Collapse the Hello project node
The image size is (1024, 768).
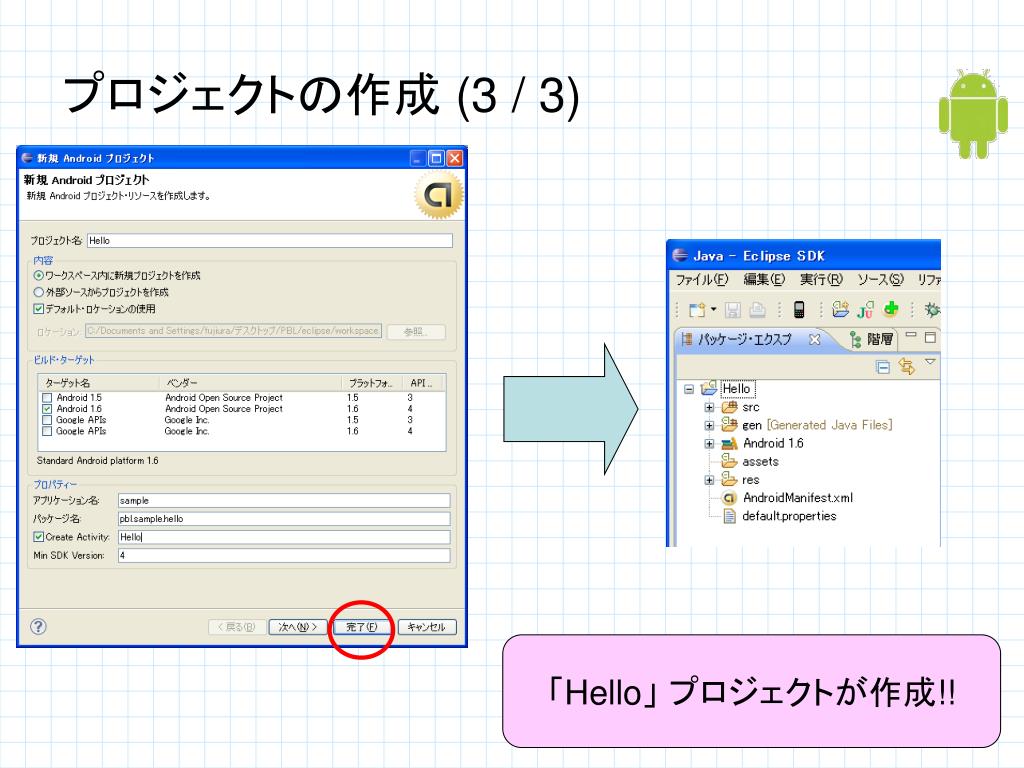point(688,389)
